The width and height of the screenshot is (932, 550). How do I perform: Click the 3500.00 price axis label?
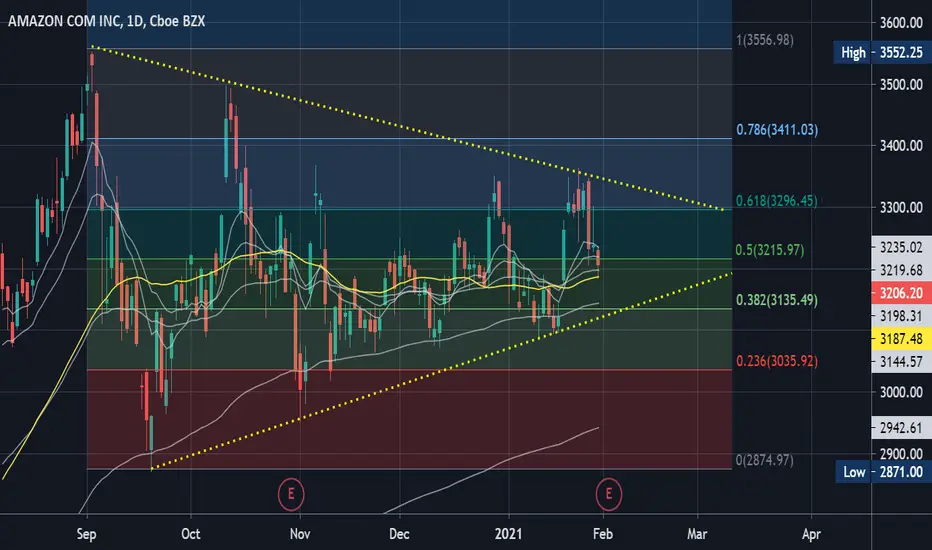click(901, 84)
